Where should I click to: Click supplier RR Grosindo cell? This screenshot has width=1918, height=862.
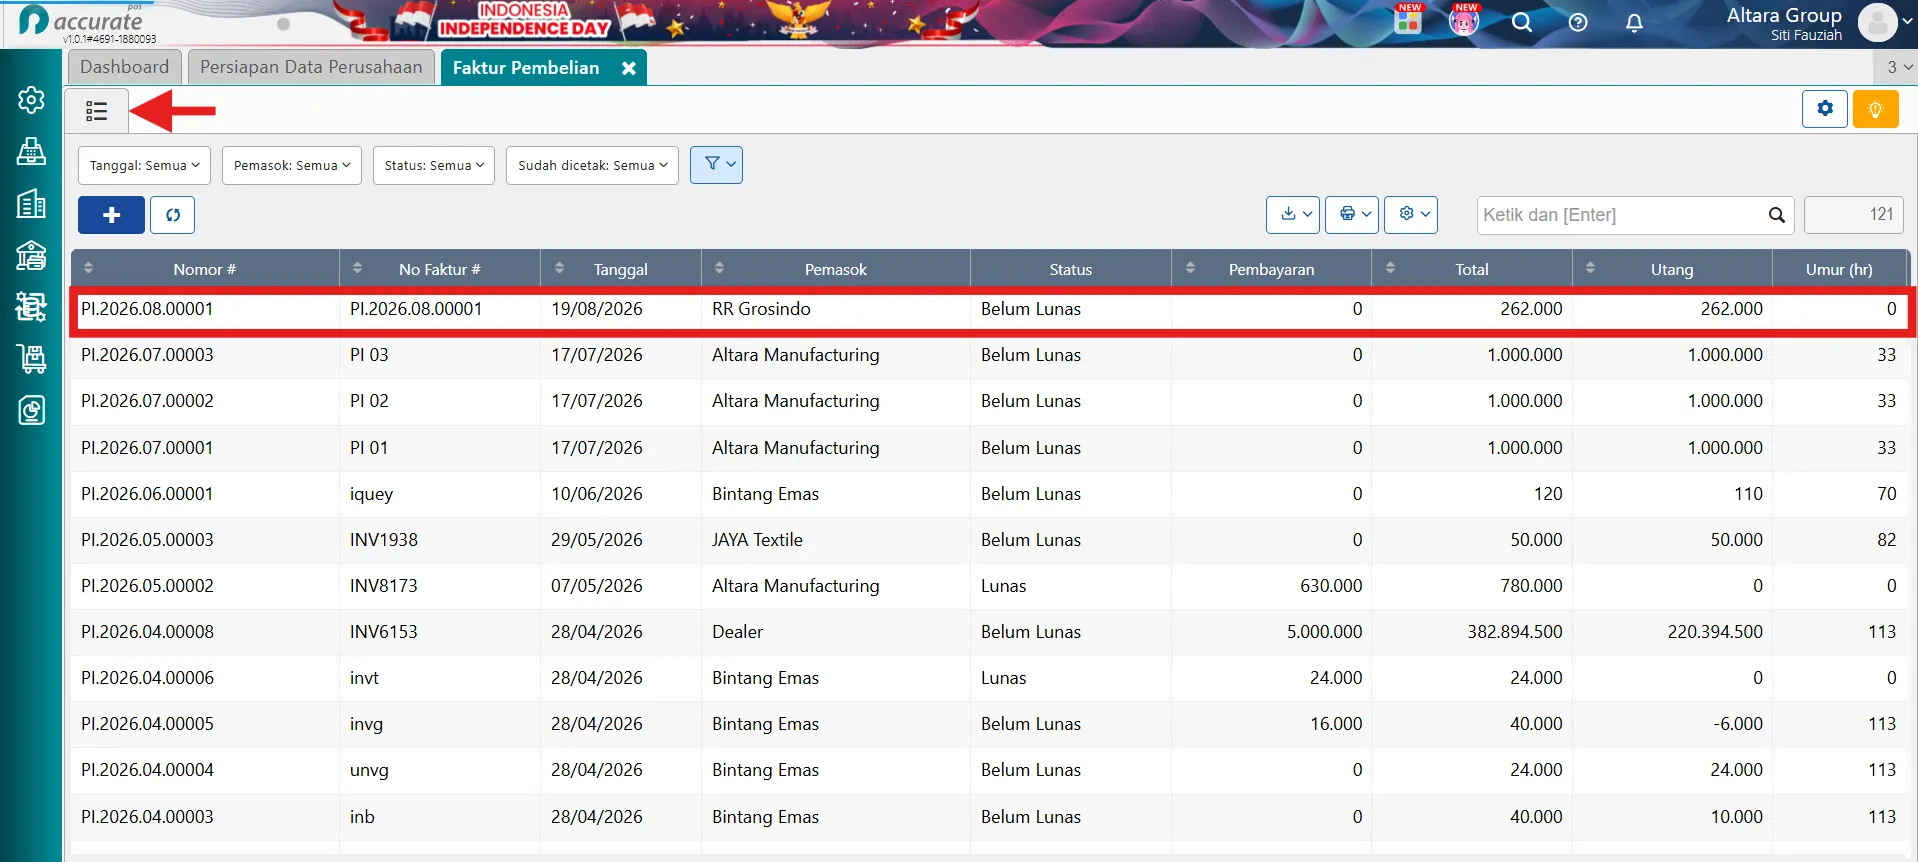click(835, 309)
